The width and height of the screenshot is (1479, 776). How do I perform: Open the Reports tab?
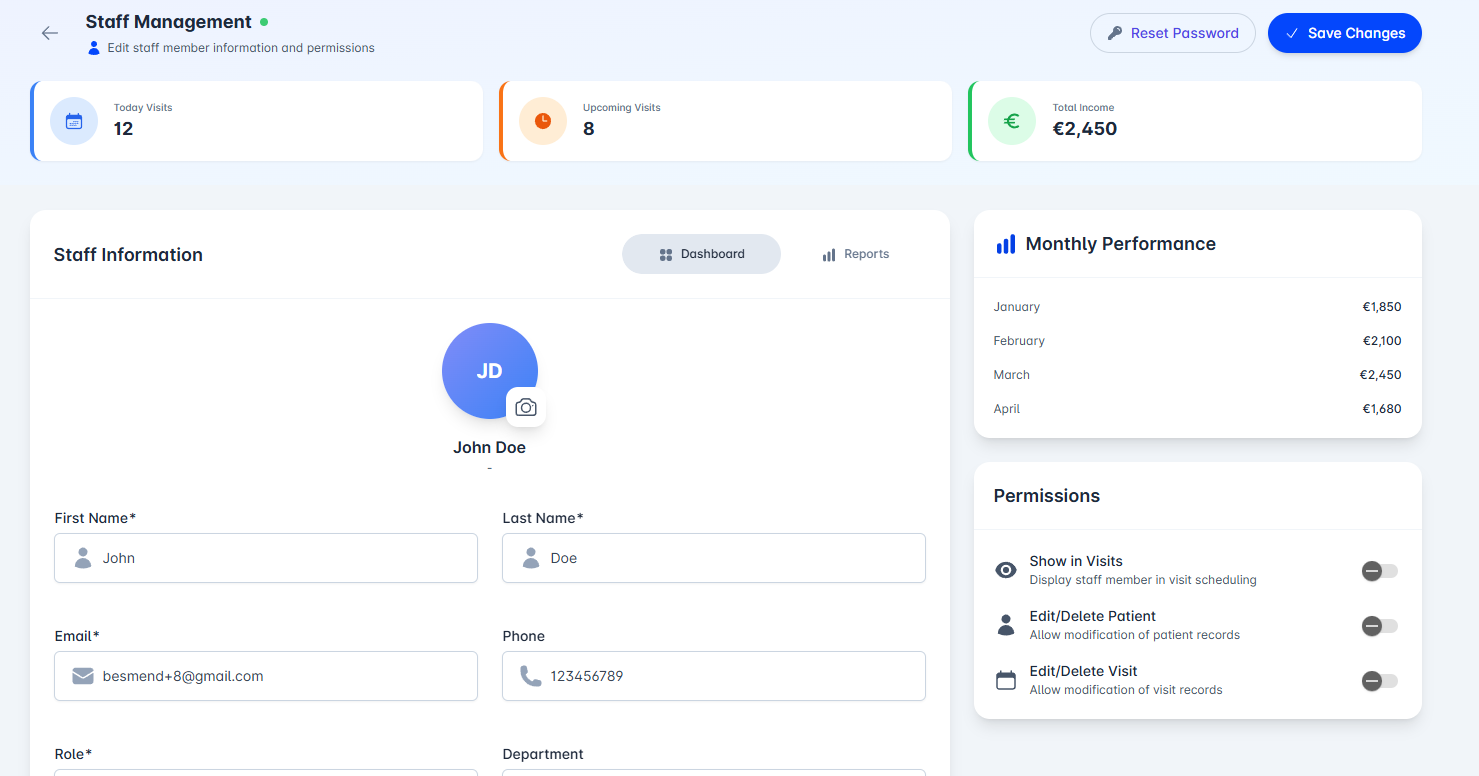855,254
